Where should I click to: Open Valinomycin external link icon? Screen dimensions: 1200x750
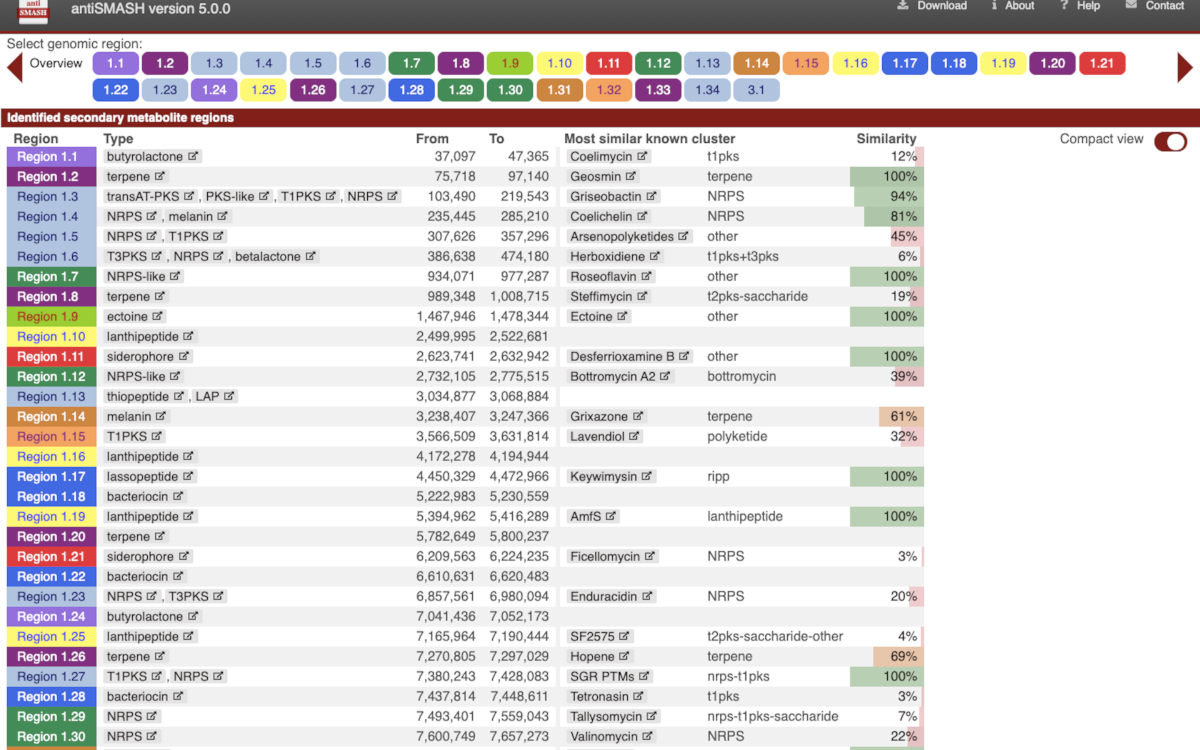[x=647, y=737]
